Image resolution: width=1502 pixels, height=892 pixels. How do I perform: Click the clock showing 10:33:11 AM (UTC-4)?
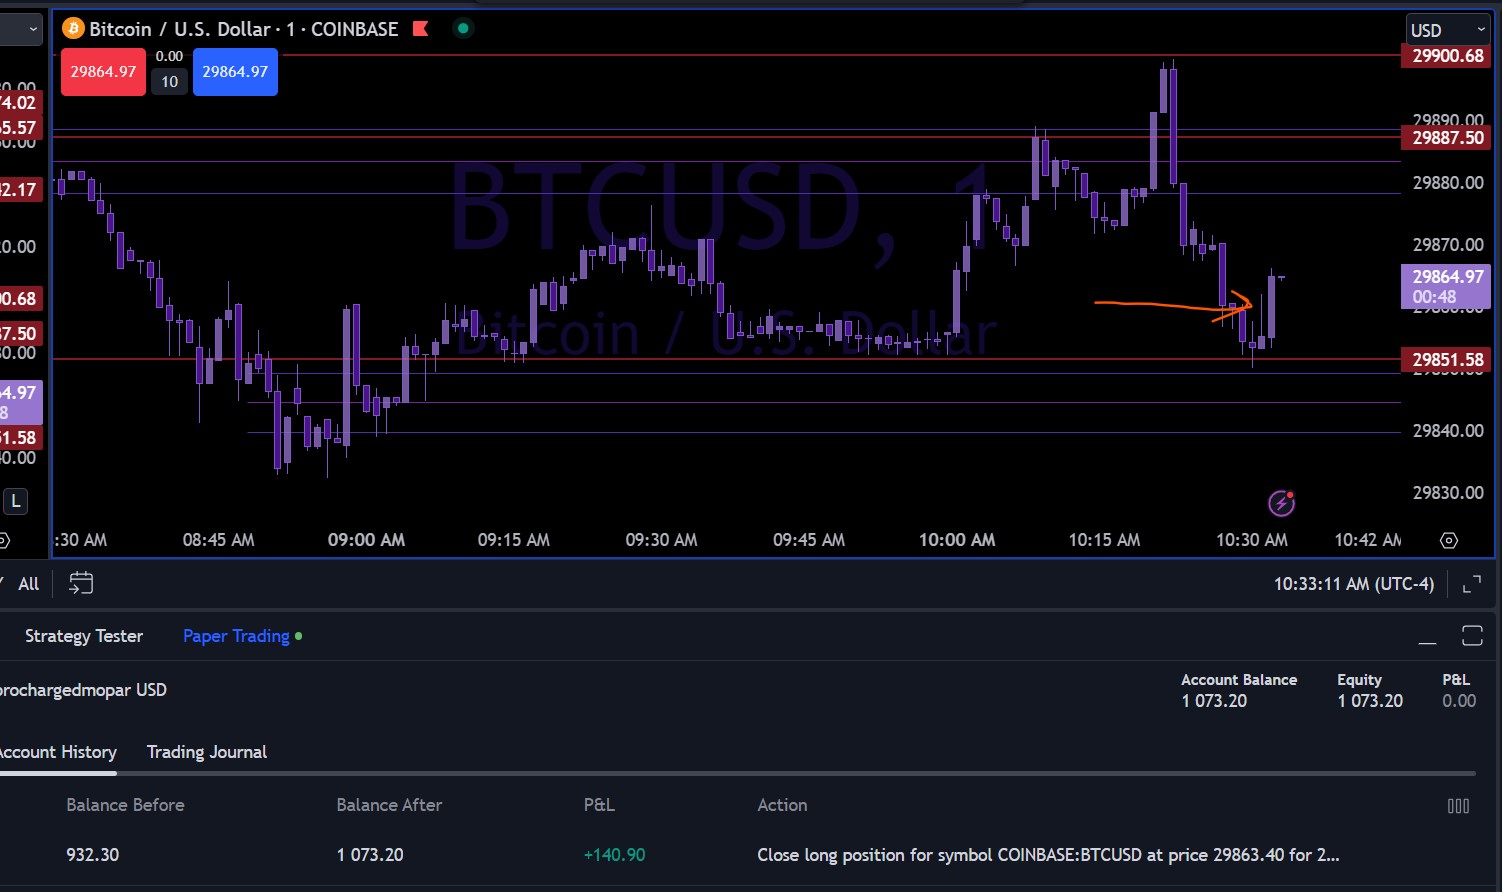(x=1353, y=584)
